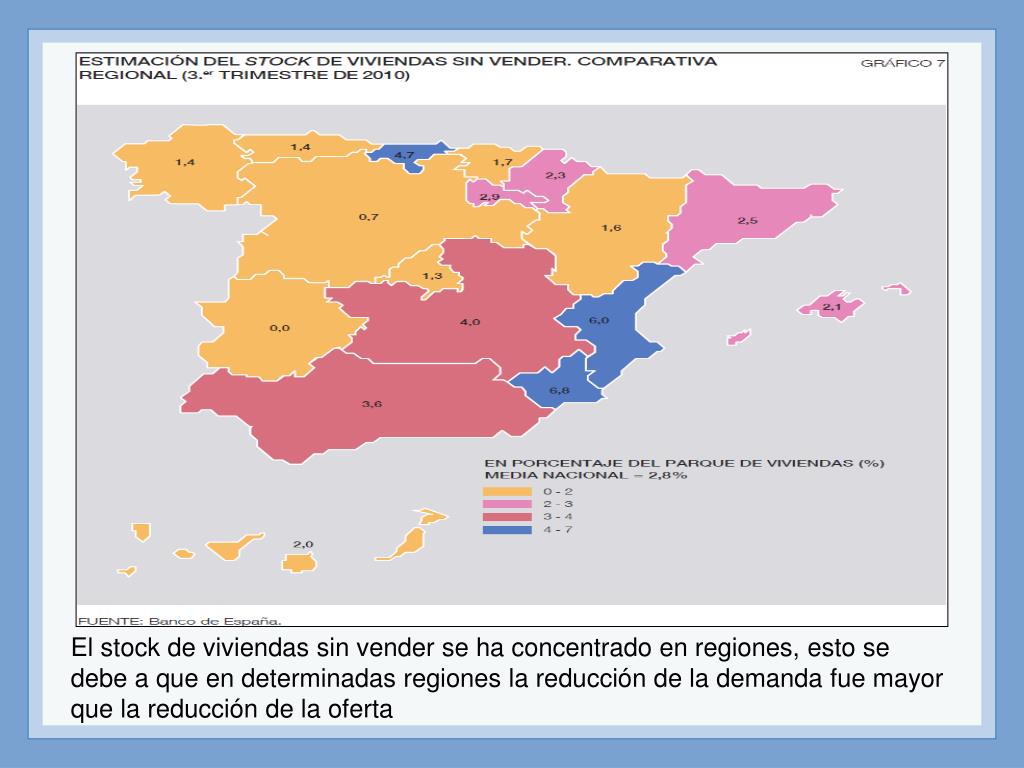Click the value 2,1 on the island

[831, 307]
